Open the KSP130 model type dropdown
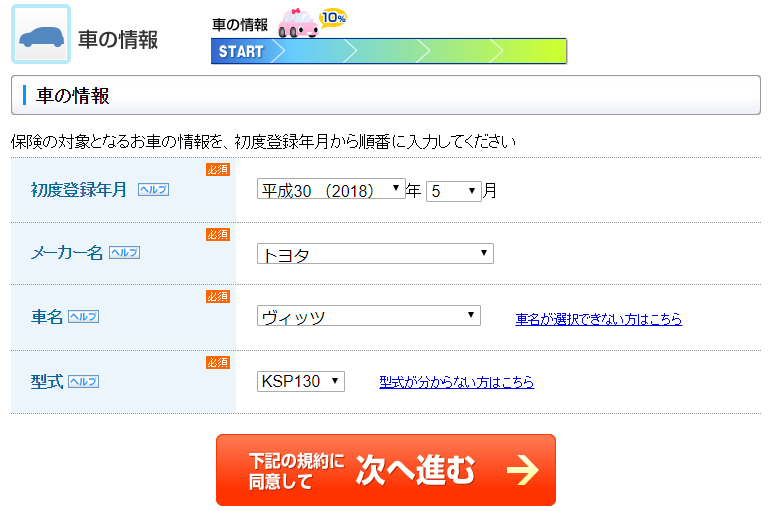The height and width of the screenshot is (511, 773). [300, 381]
